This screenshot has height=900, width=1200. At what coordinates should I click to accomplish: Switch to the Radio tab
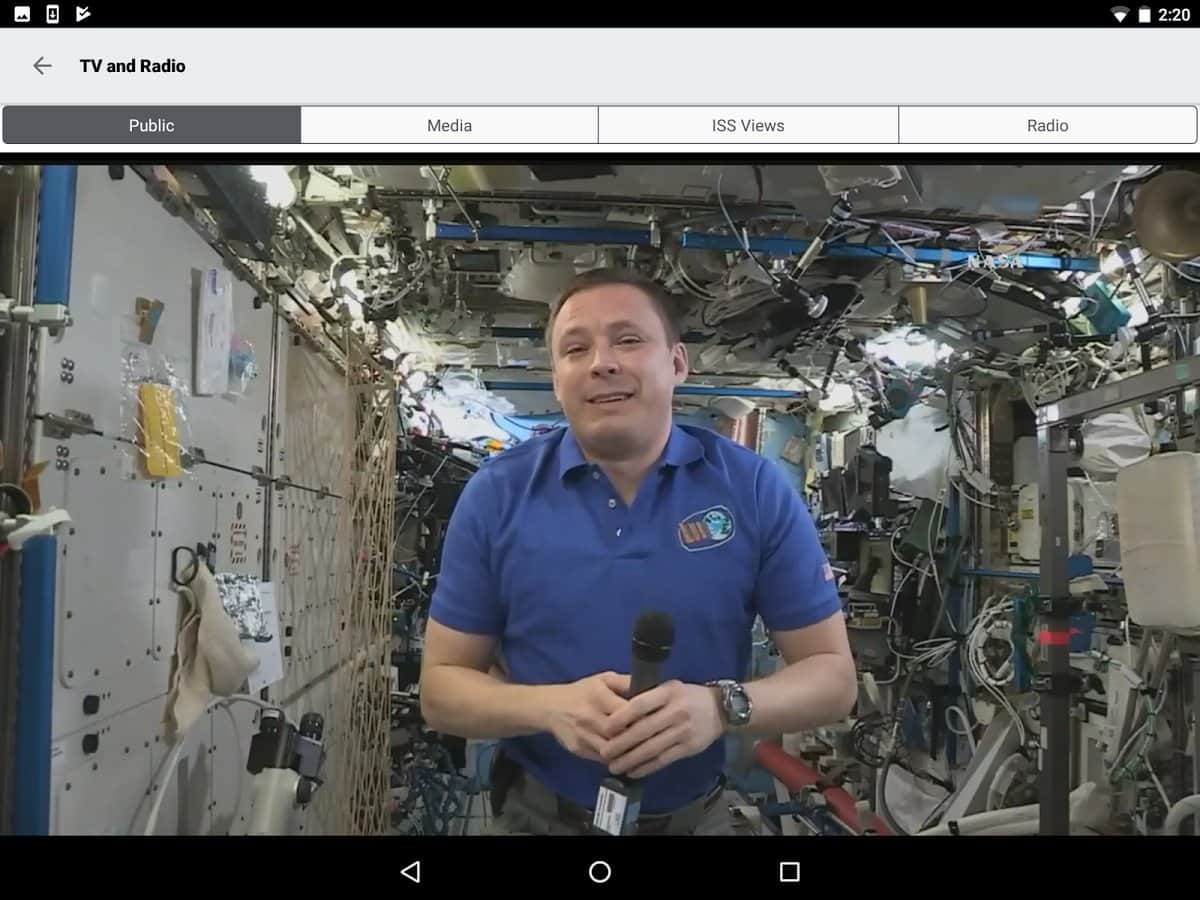tap(1047, 125)
